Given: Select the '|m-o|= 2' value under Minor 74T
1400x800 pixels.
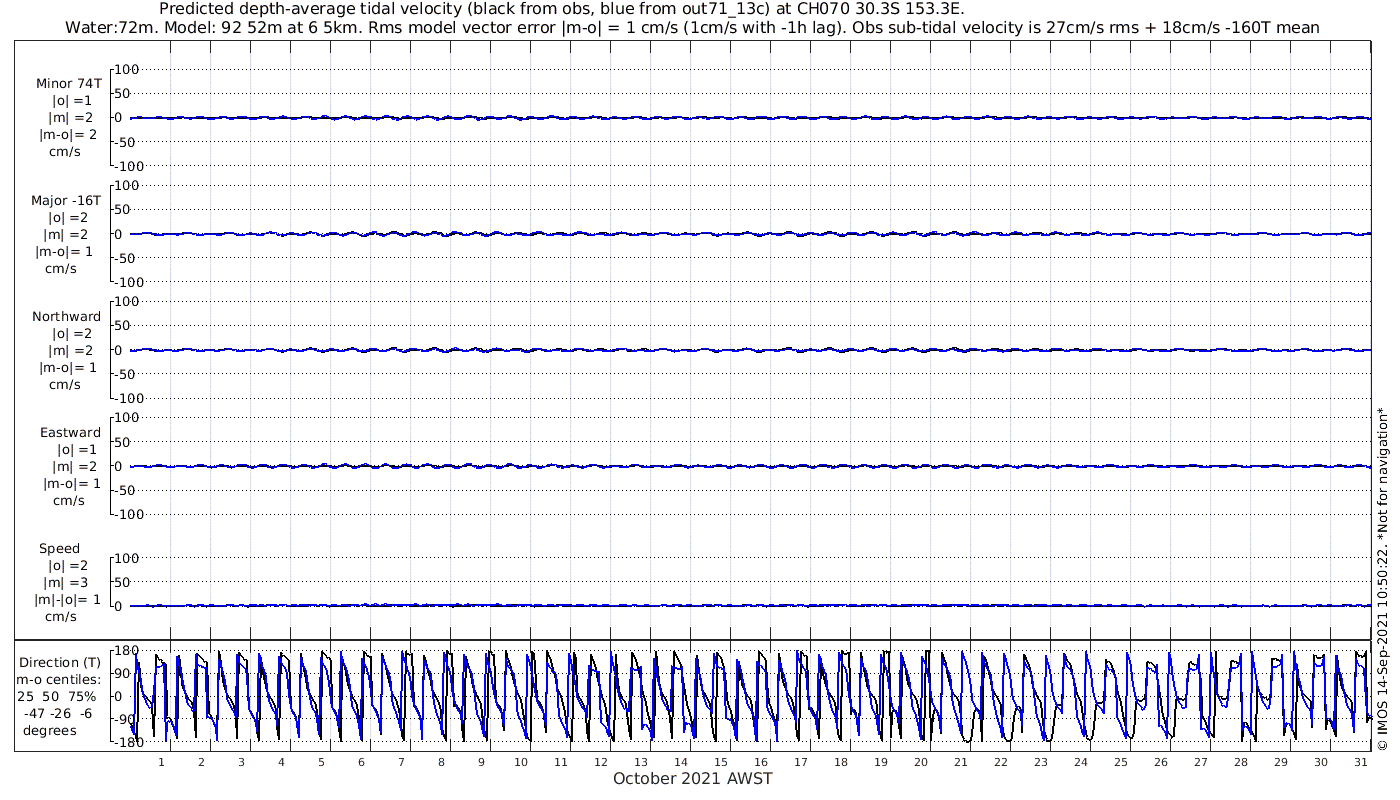Looking at the screenshot, I should [x=68, y=135].
